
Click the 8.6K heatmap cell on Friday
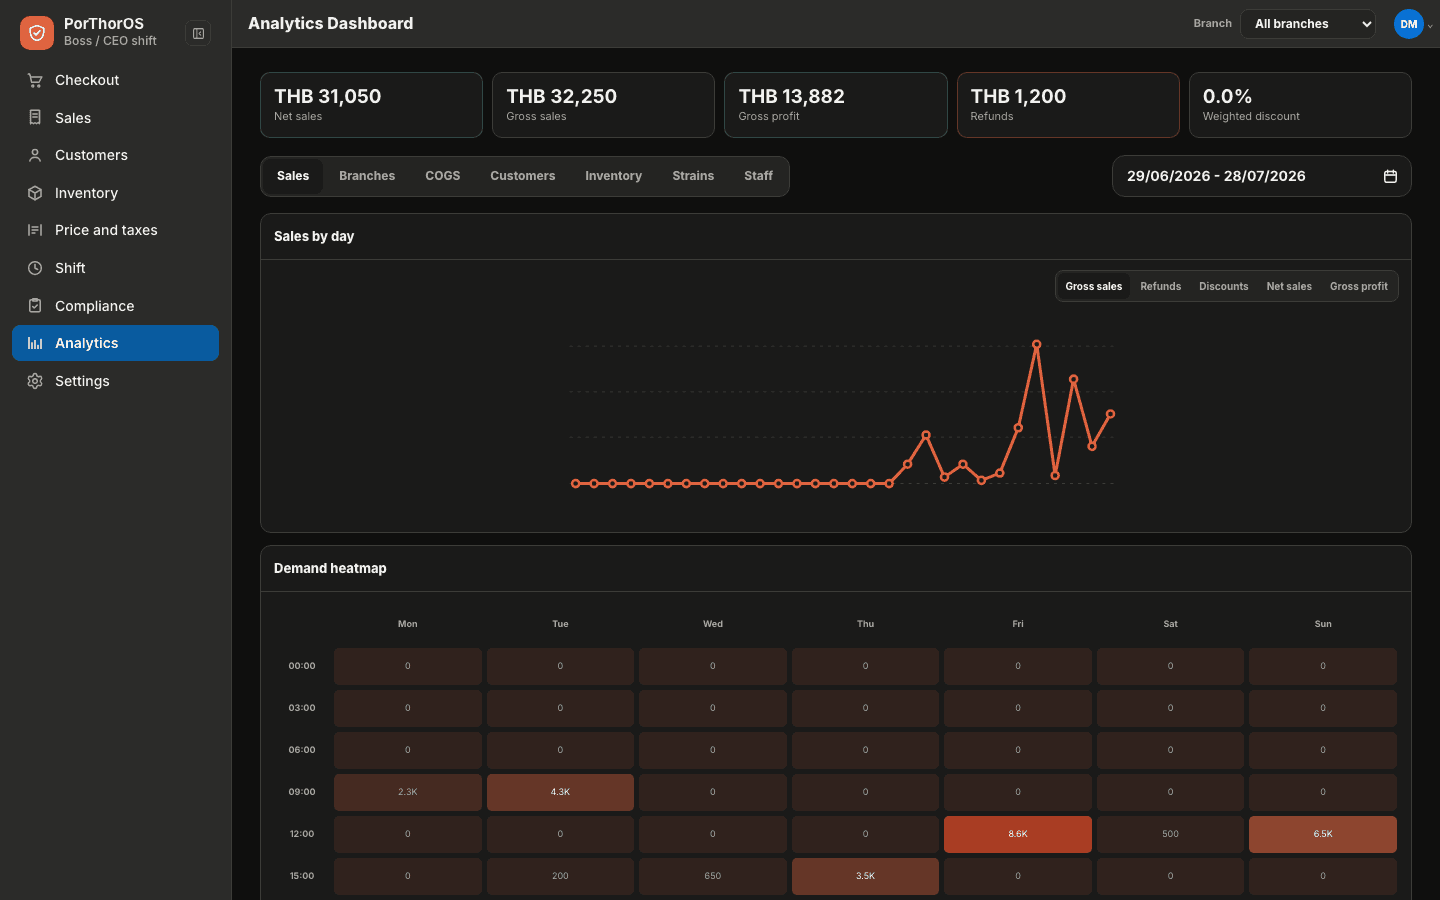tap(1018, 834)
